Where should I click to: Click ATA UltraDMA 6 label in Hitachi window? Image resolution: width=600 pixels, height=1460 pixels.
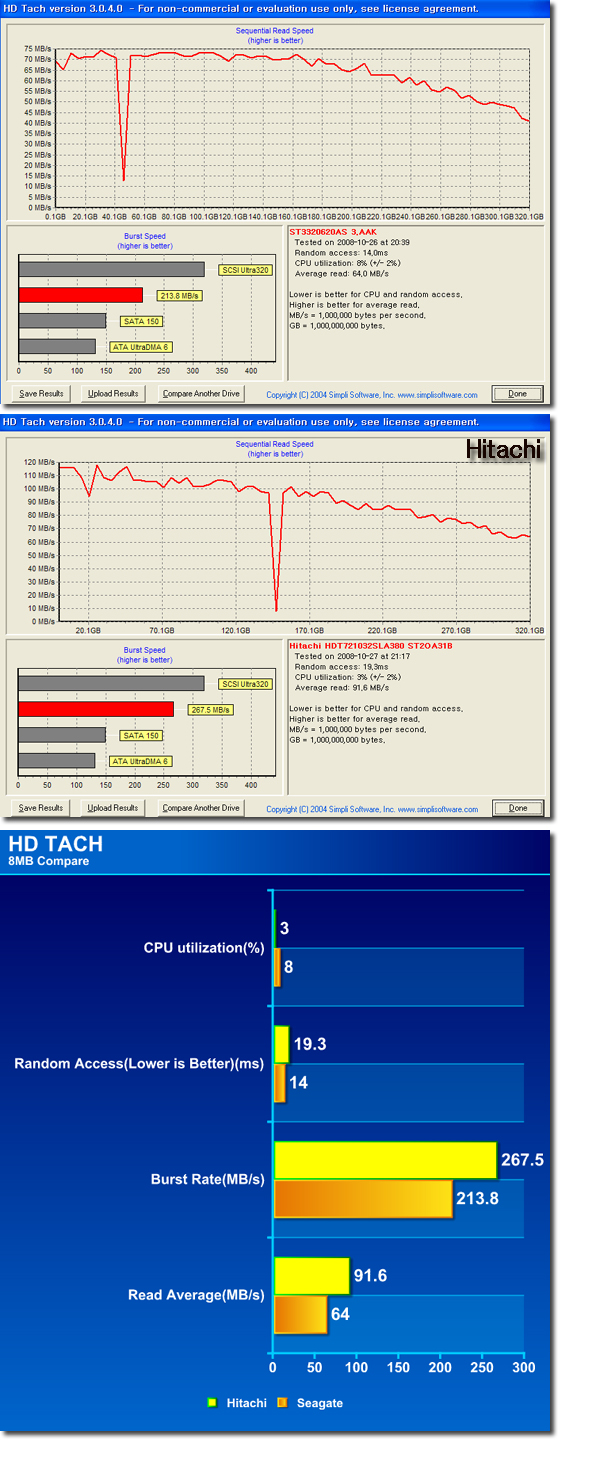pyautogui.click(x=140, y=762)
